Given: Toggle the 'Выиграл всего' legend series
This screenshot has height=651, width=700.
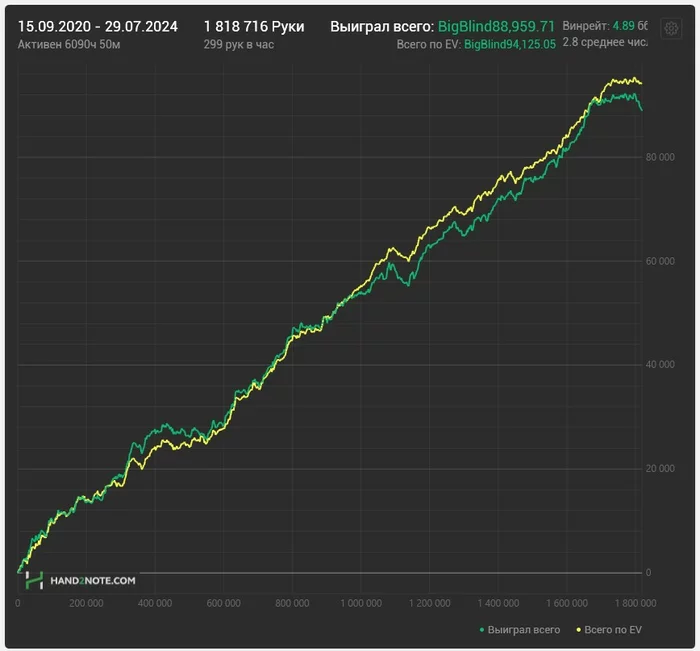Looking at the screenshot, I should tap(520, 630).
